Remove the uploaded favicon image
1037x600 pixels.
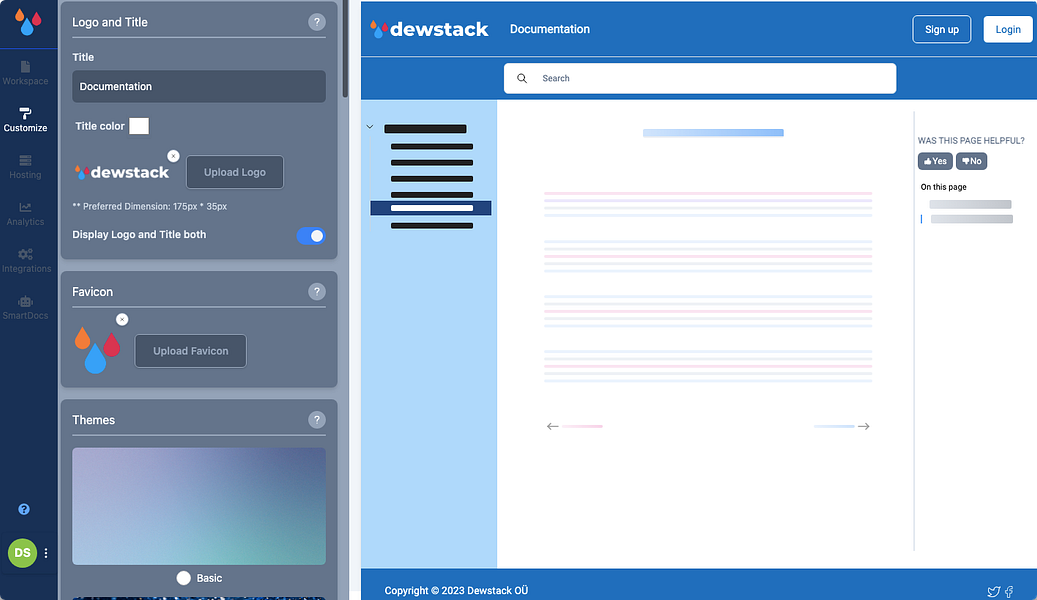tap(122, 320)
